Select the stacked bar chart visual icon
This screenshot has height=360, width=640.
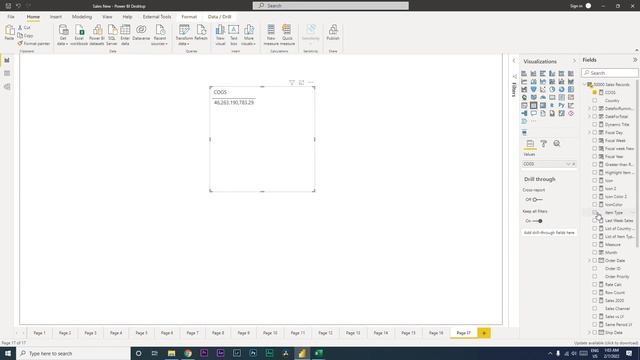(x=524, y=73)
